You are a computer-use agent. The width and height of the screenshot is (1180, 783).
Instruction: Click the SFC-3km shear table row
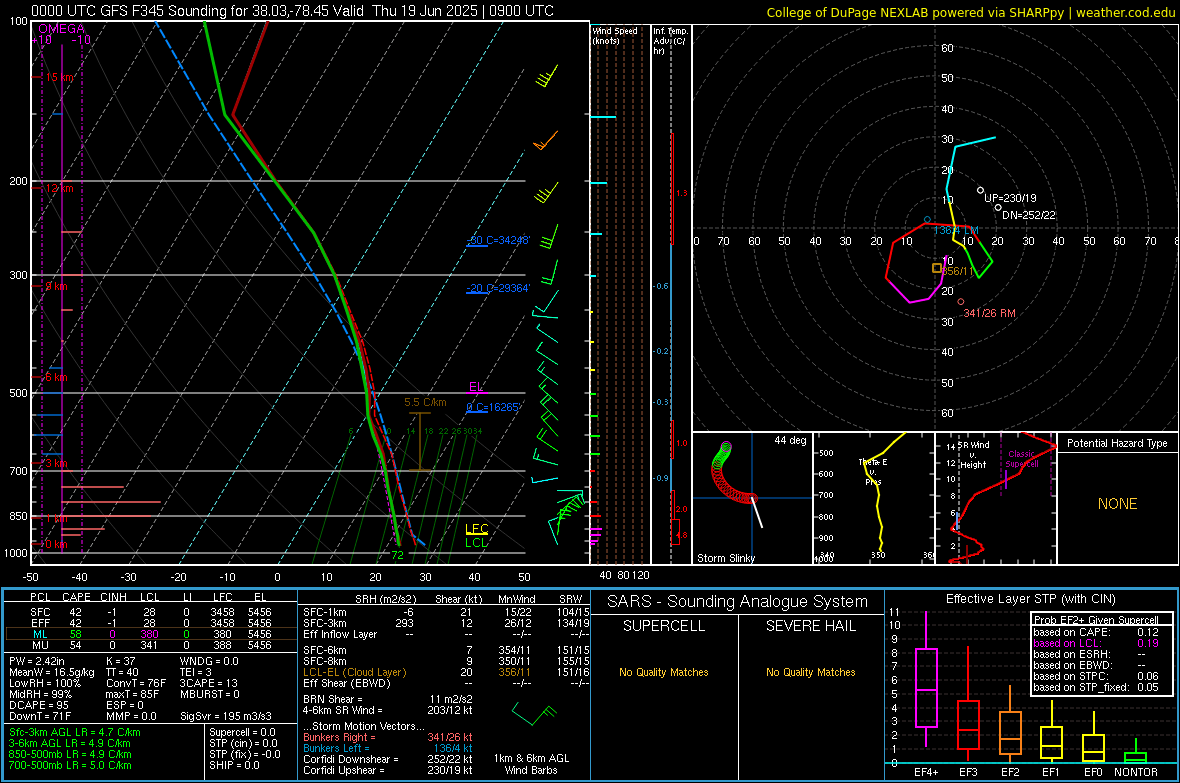coord(446,623)
